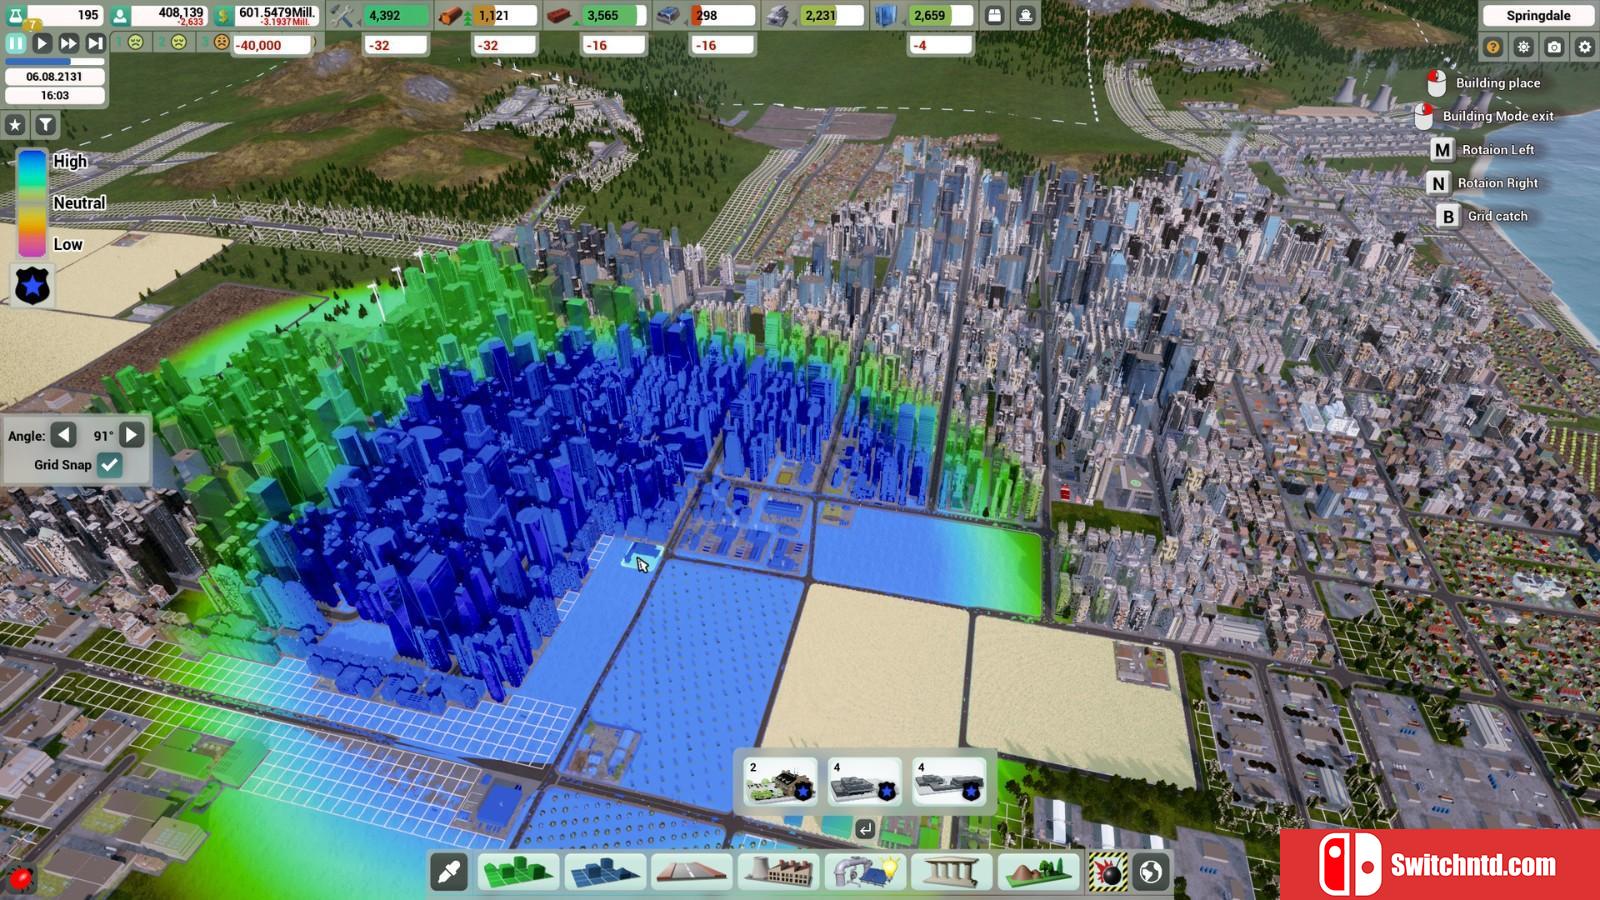Click the 3,565 bricks amount bar

pyautogui.click(x=614, y=16)
